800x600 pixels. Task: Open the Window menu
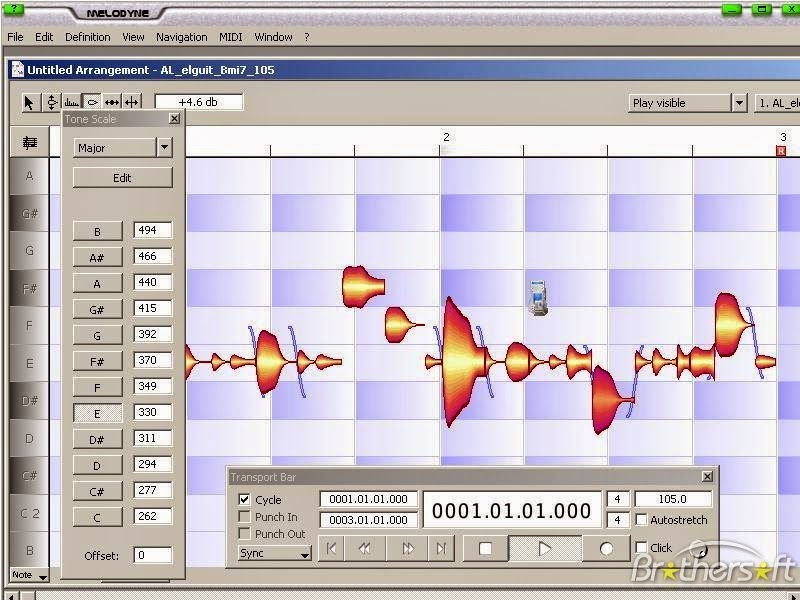(273, 37)
